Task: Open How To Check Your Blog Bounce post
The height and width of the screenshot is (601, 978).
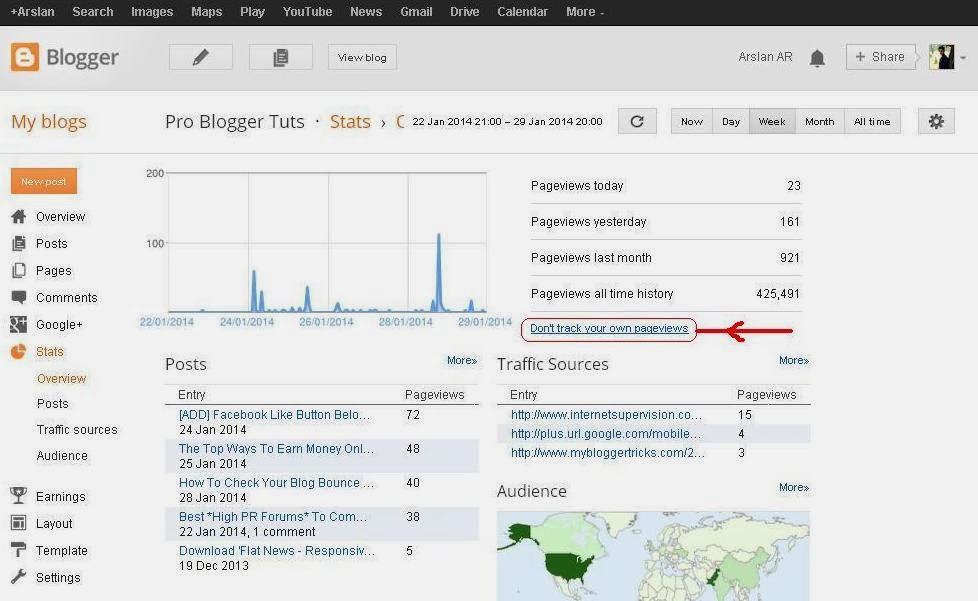Action: click(x=276, y=483)
